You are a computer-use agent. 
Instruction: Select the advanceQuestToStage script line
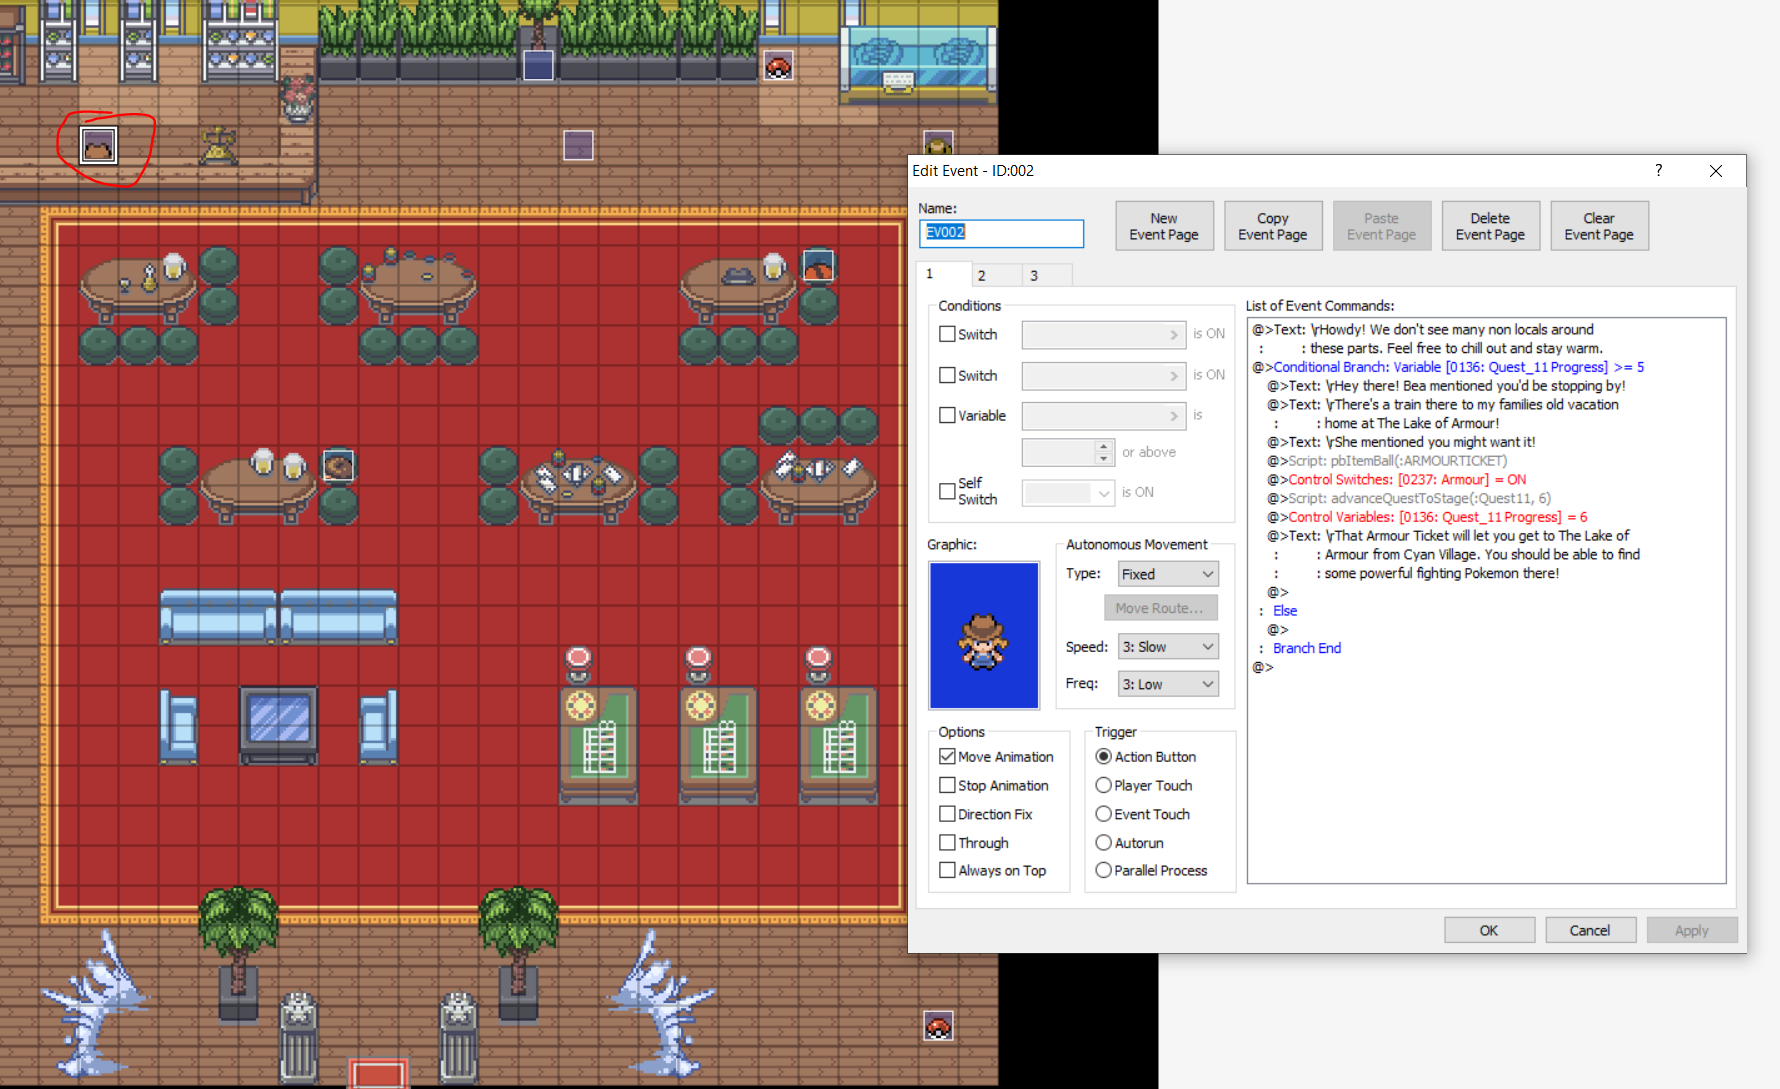point(1409,498)
